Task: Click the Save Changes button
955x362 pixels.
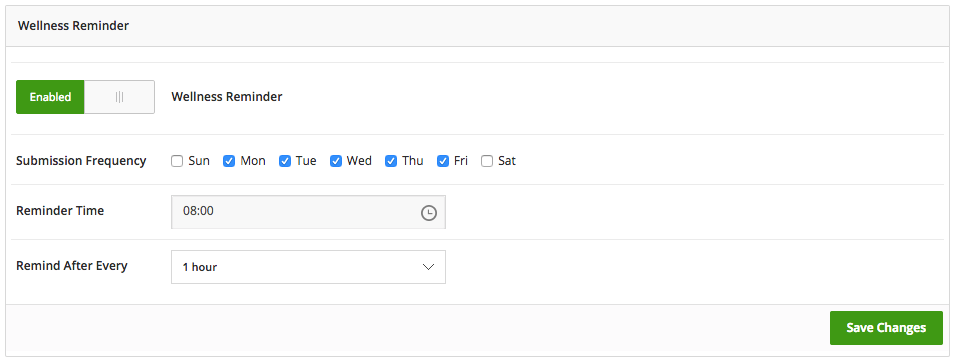Action: [886, 328]
